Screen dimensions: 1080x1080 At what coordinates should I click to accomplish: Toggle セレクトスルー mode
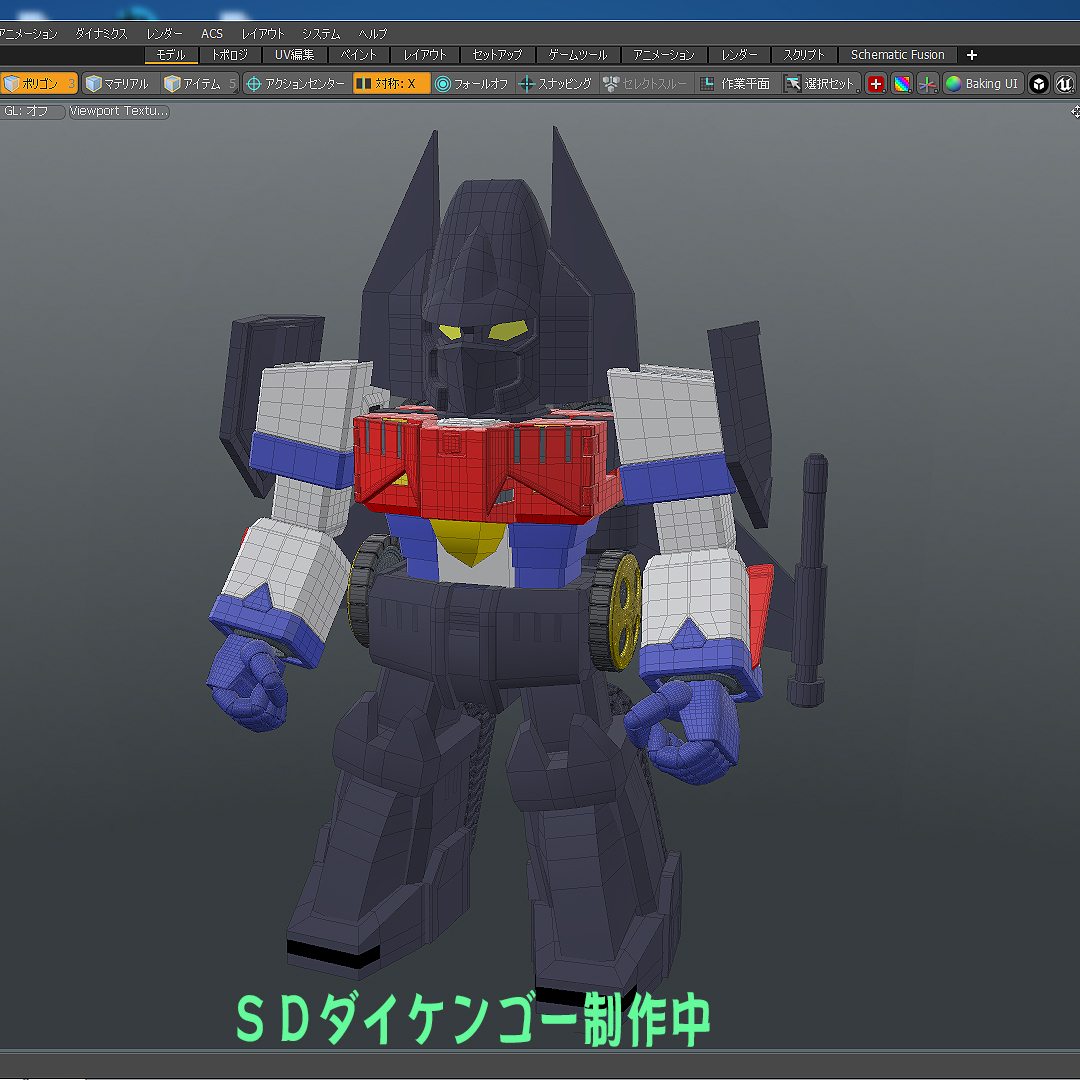tap(646, 83)
